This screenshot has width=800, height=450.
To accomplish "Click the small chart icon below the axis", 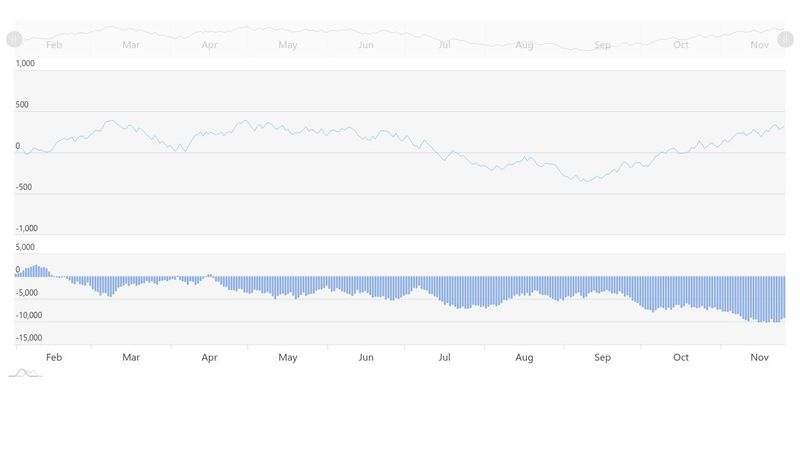I will coord(25,373).
